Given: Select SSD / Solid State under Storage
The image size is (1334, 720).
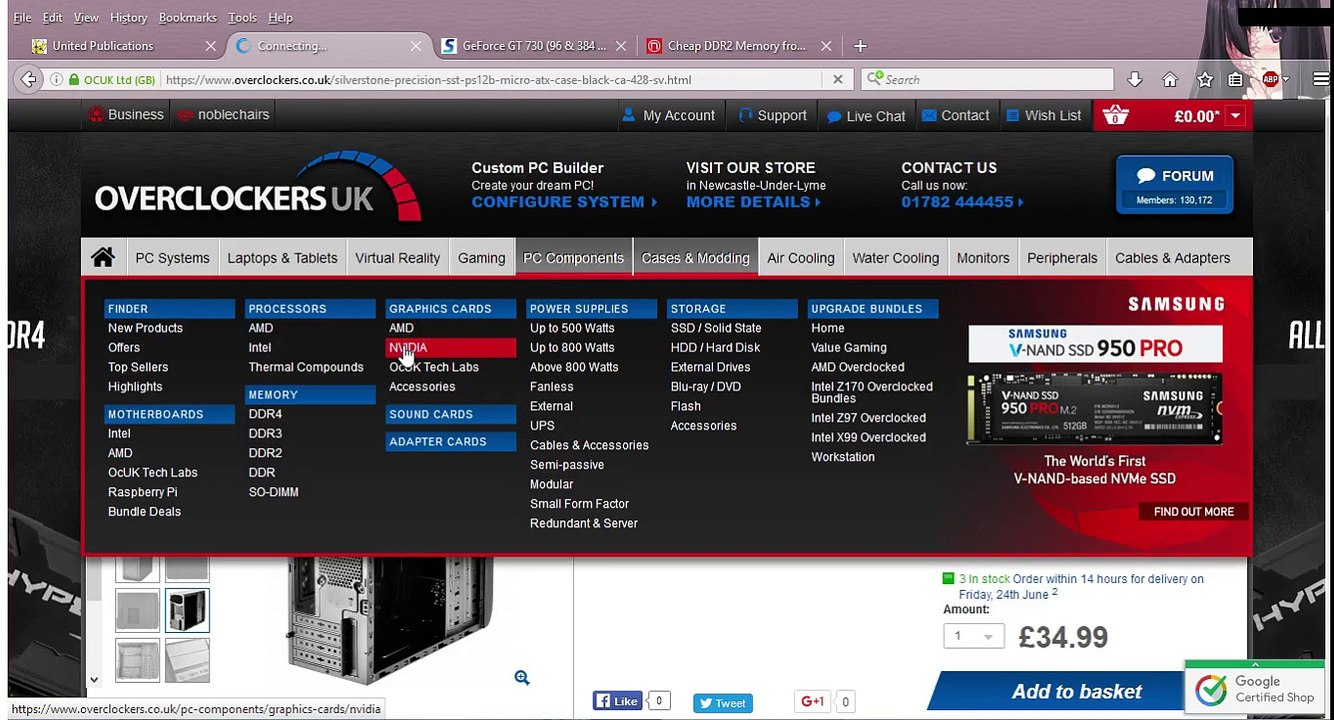Looking at the screenshot, I should [716, 328].
